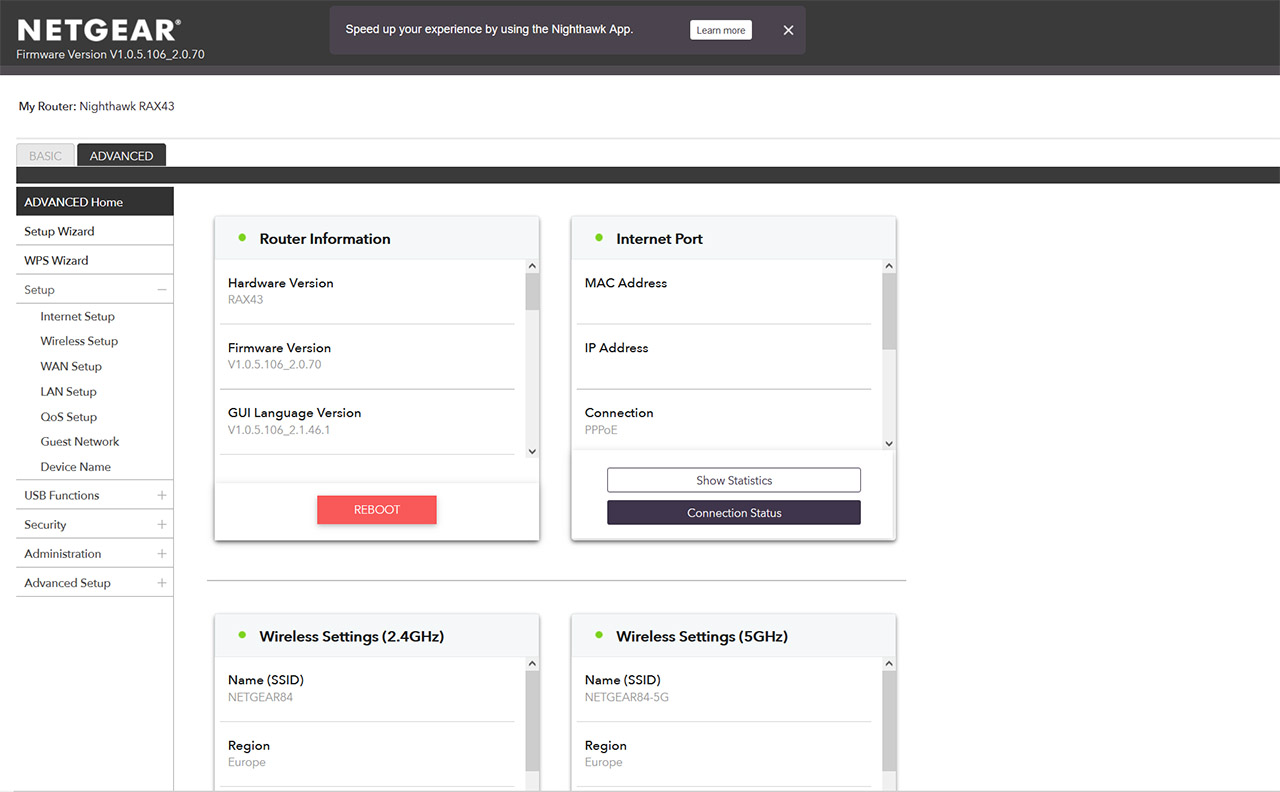
Task: Switch to the ADVANCED tab
Action: click(121, 156)
